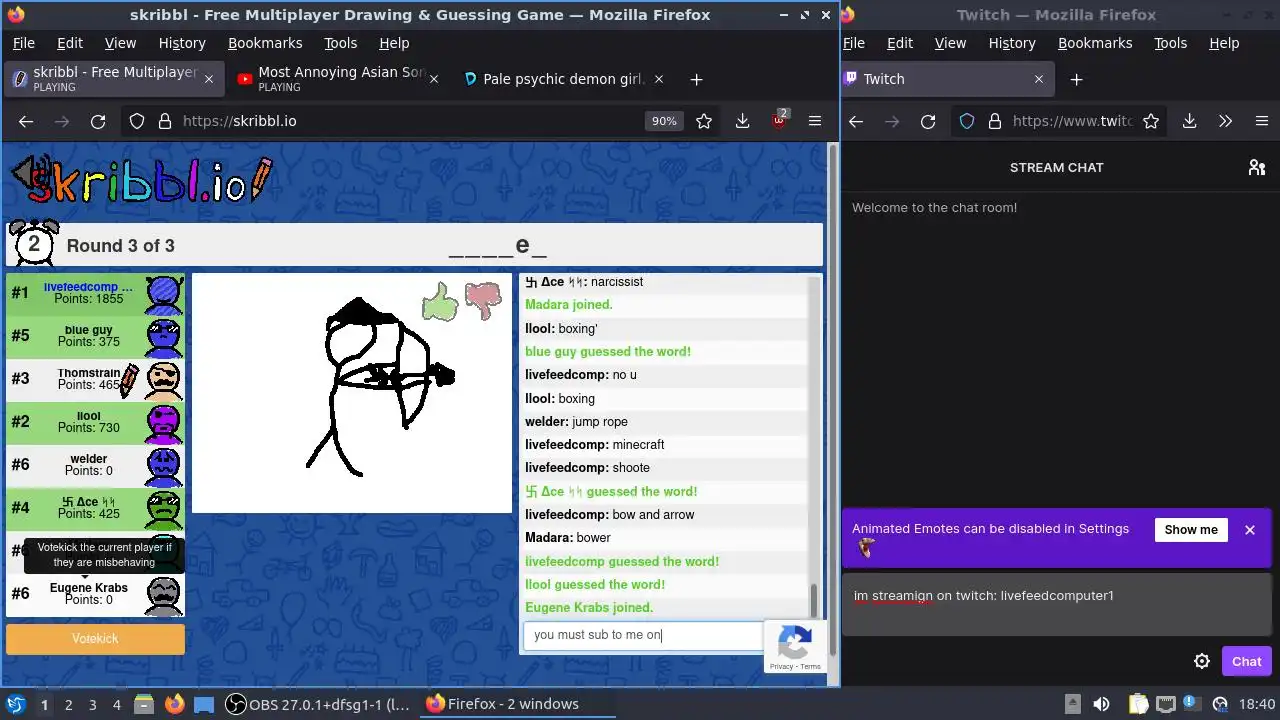The image size is (1280, 720).
Task: Close the skribbl tab
Action: coord(209,79)
